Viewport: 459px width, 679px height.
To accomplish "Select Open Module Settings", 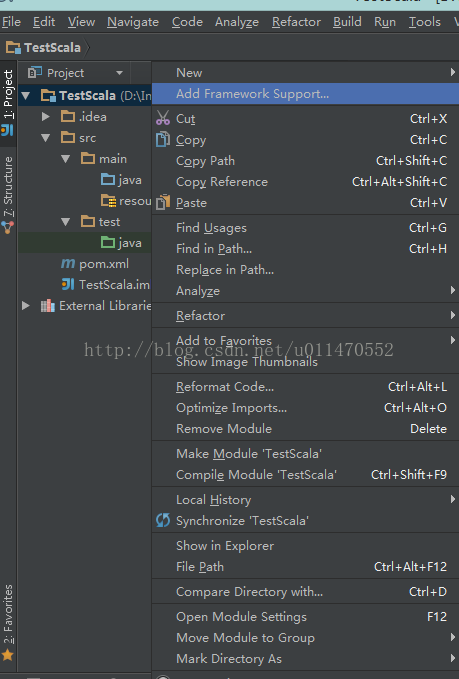I will (305, 617).
